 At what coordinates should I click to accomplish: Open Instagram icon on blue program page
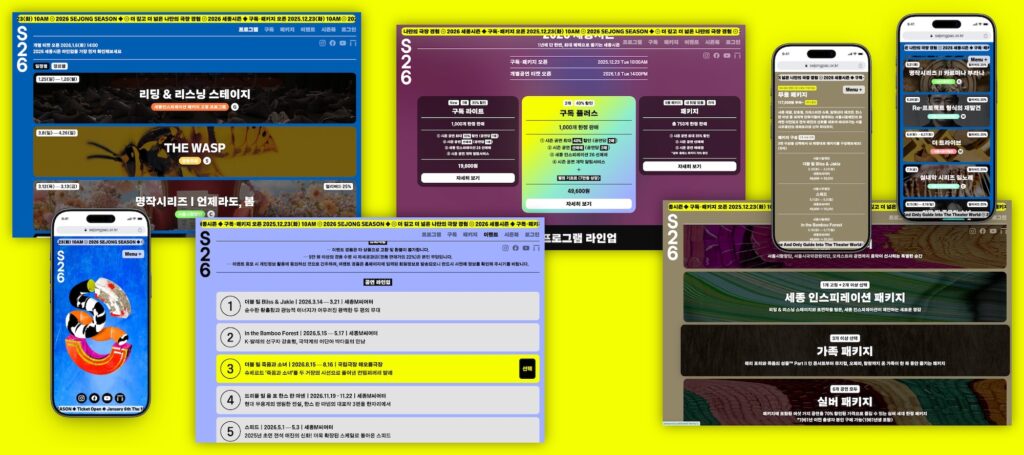(323, 44)
